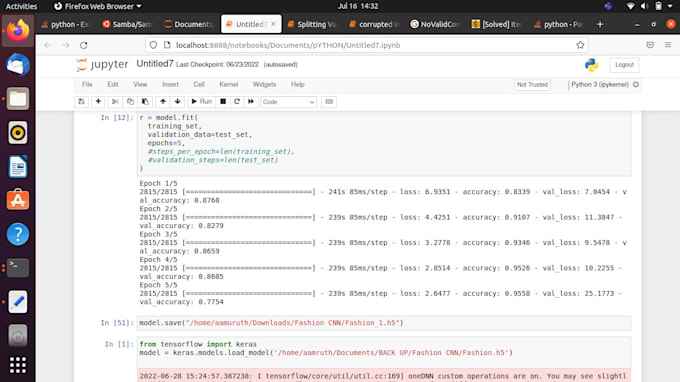Interrupt the kernel with stop icon
680x382 pixels.
click(x=223, y=101)
